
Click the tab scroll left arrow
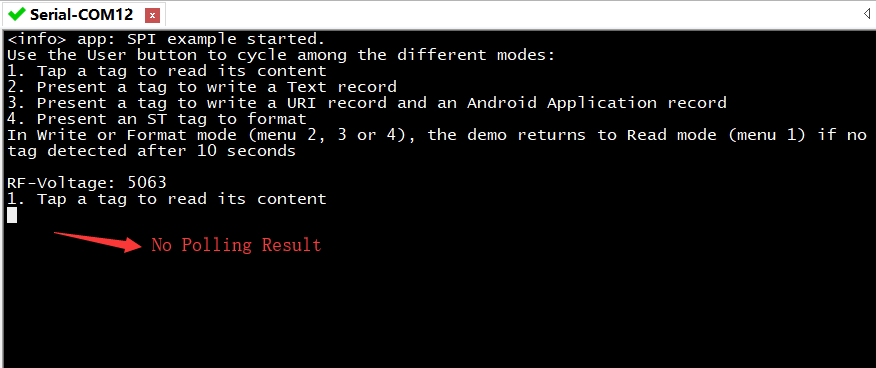click(867, 13)
